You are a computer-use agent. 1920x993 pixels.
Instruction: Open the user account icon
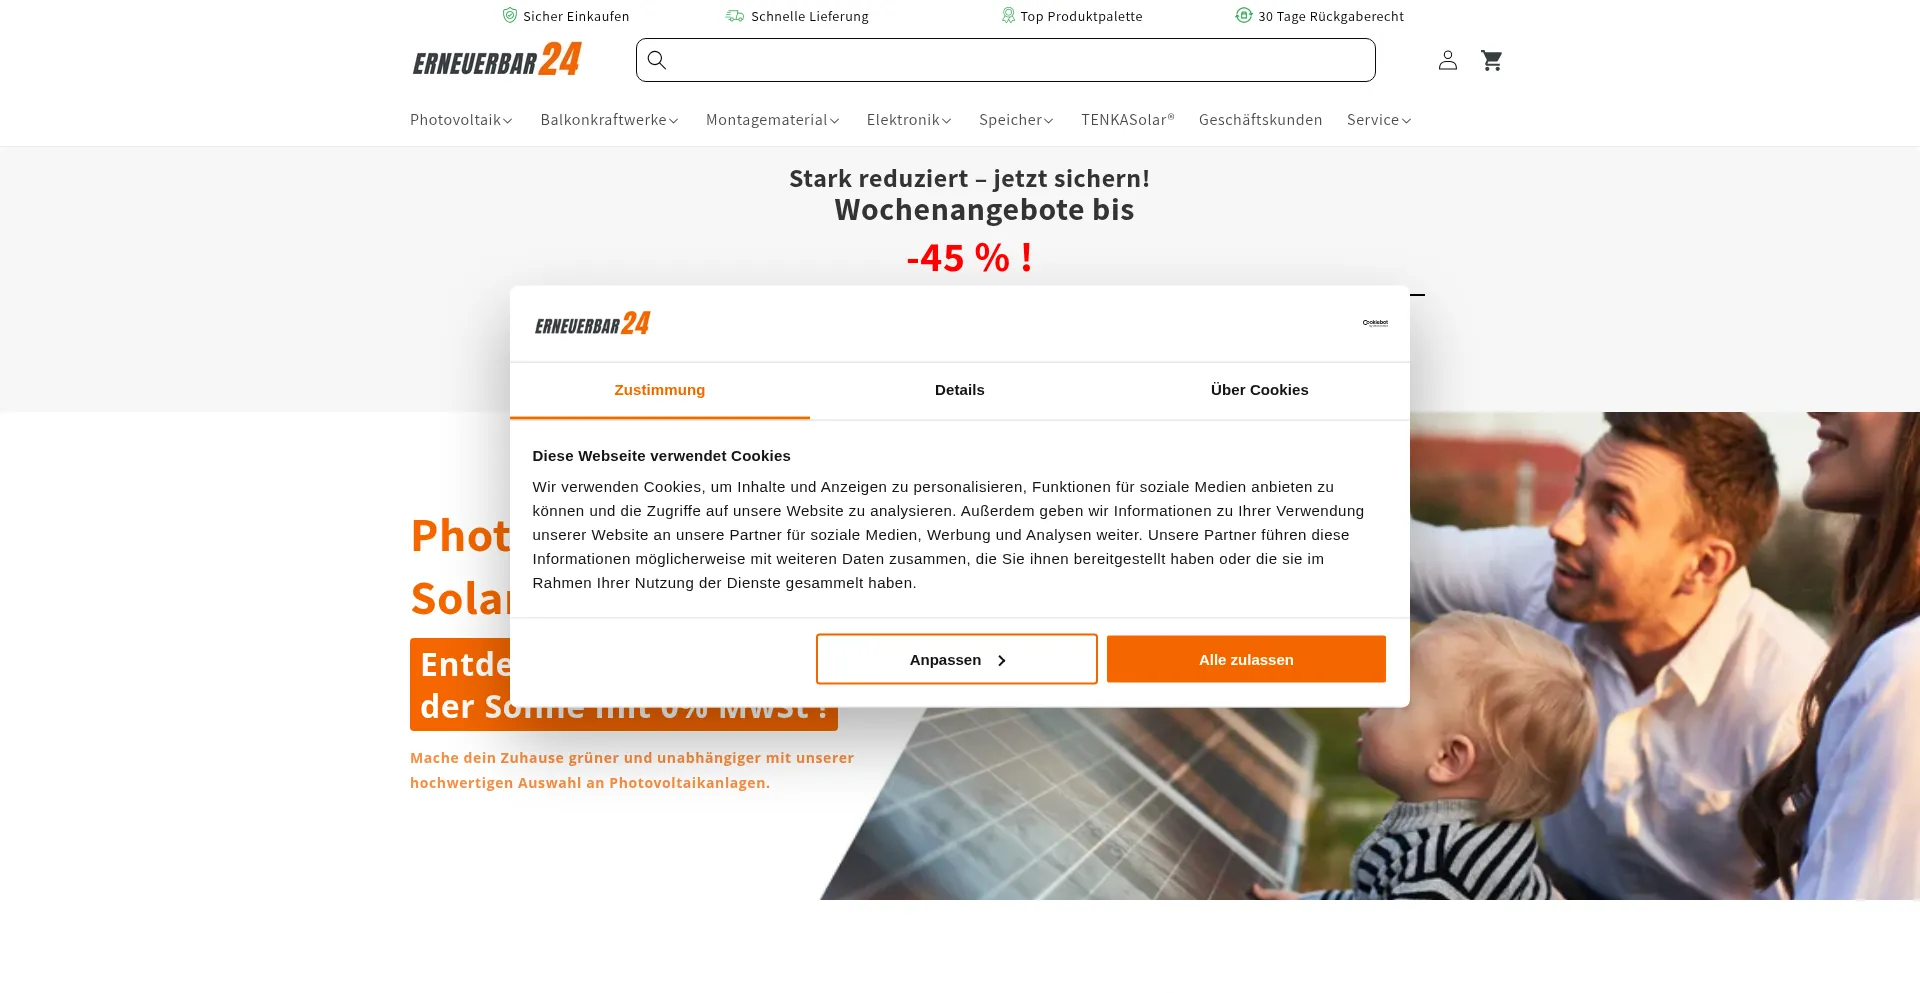[1447, 60]
